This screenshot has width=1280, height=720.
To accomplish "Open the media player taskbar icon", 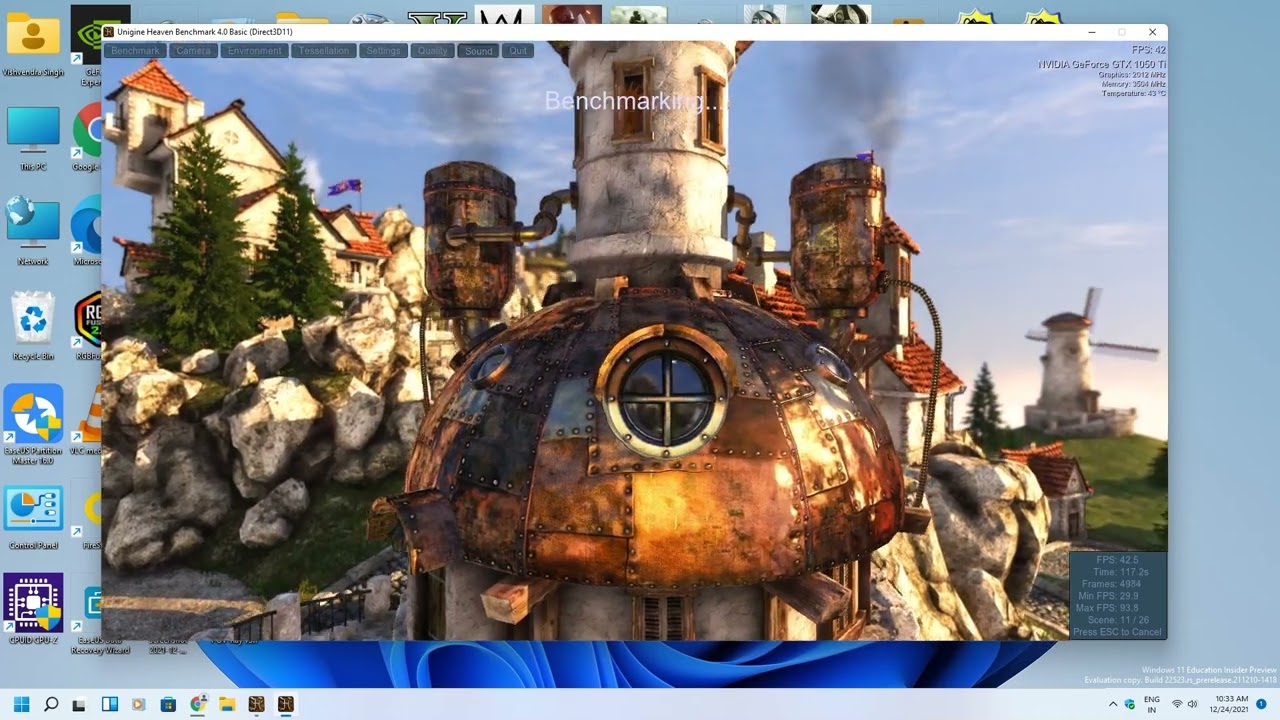I will point(139,704).
